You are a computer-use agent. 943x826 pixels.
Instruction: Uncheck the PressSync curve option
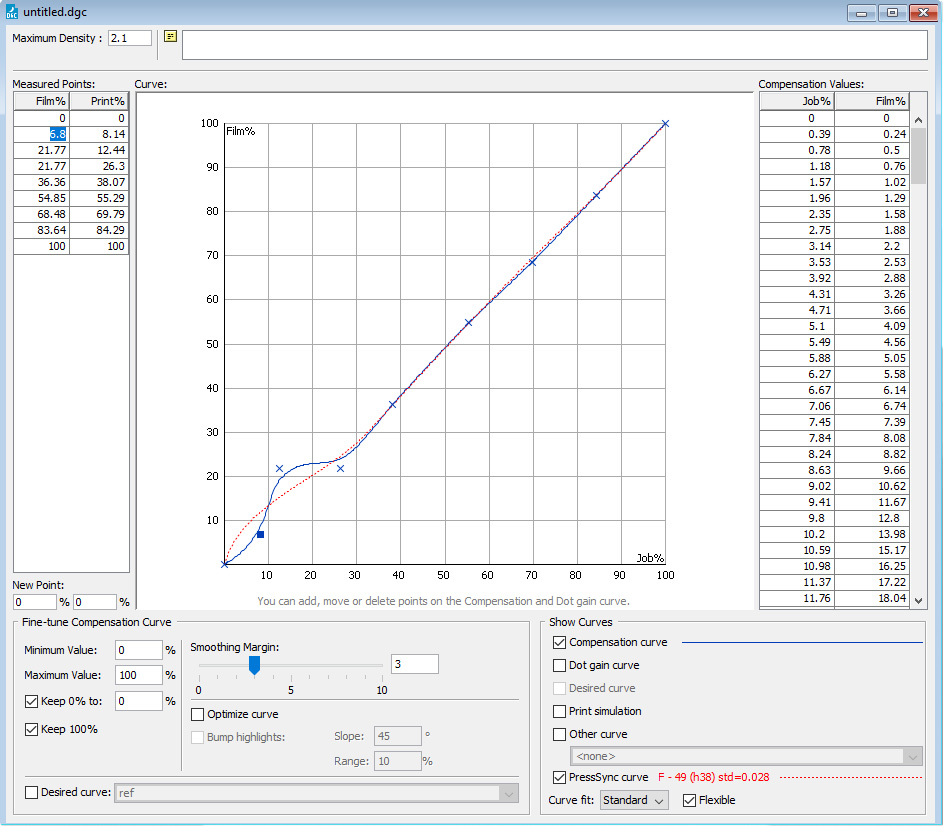click(x=560, y=777)
